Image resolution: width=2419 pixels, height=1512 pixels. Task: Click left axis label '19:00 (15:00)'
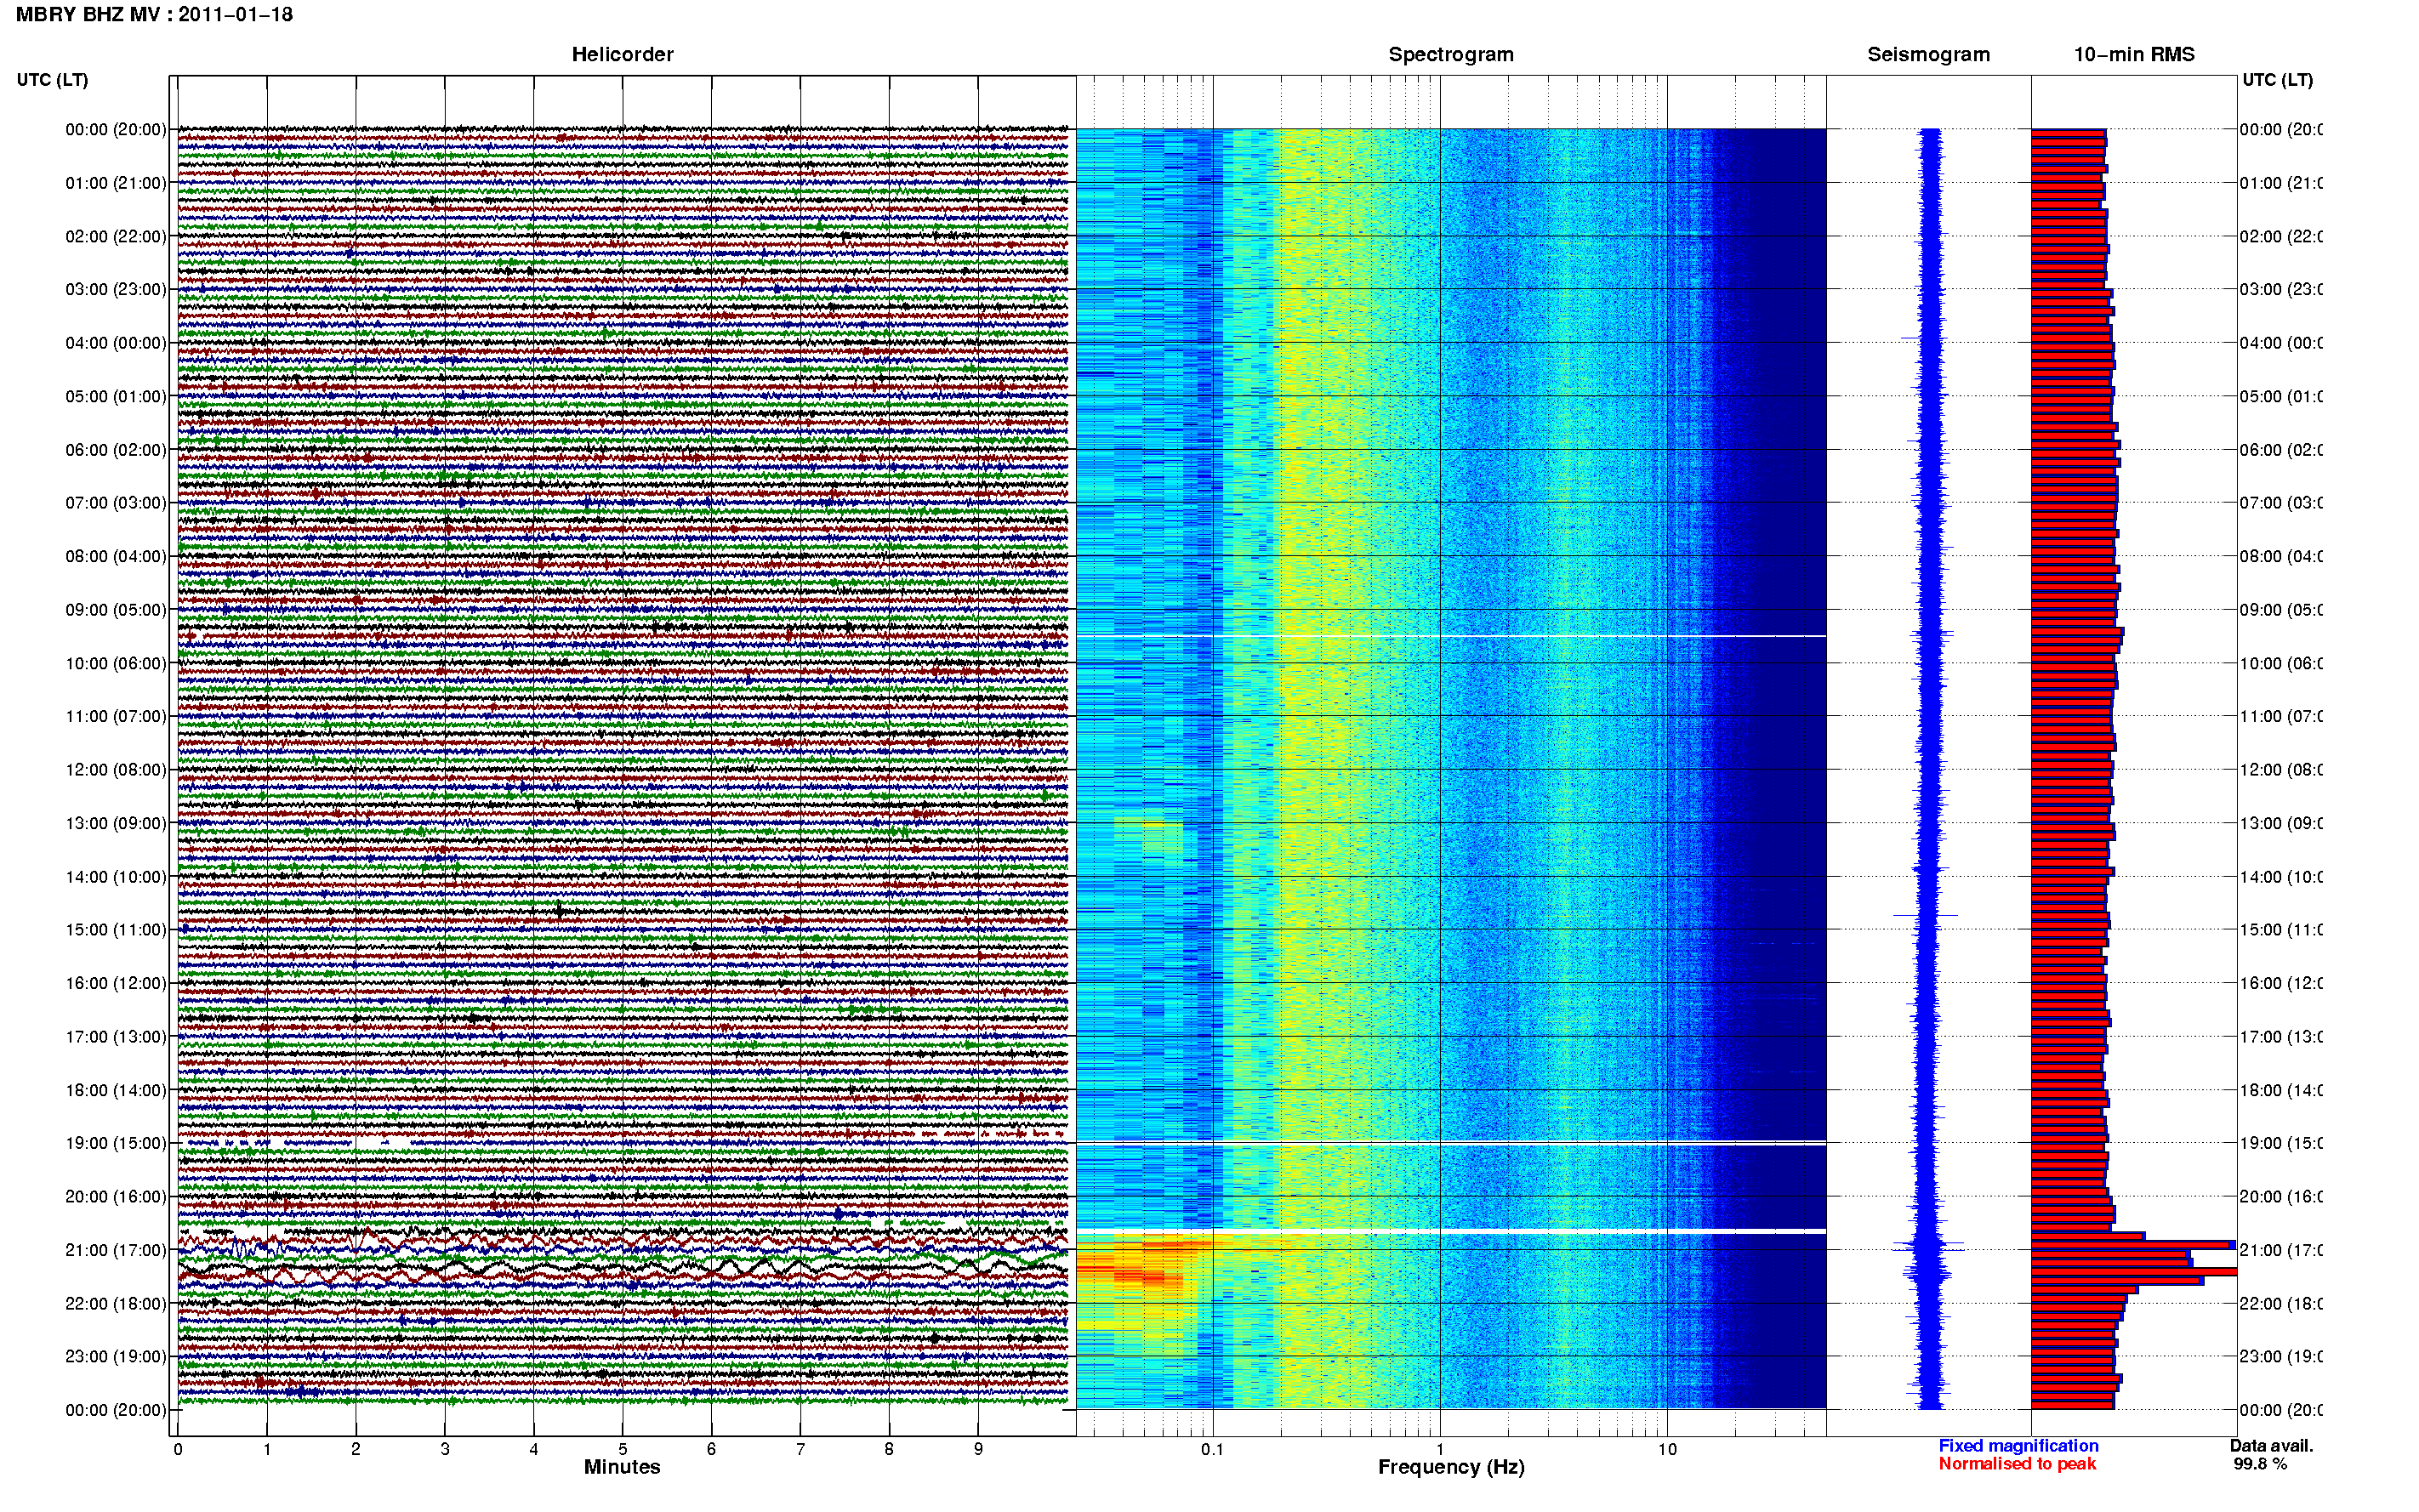pos(116,1143)
